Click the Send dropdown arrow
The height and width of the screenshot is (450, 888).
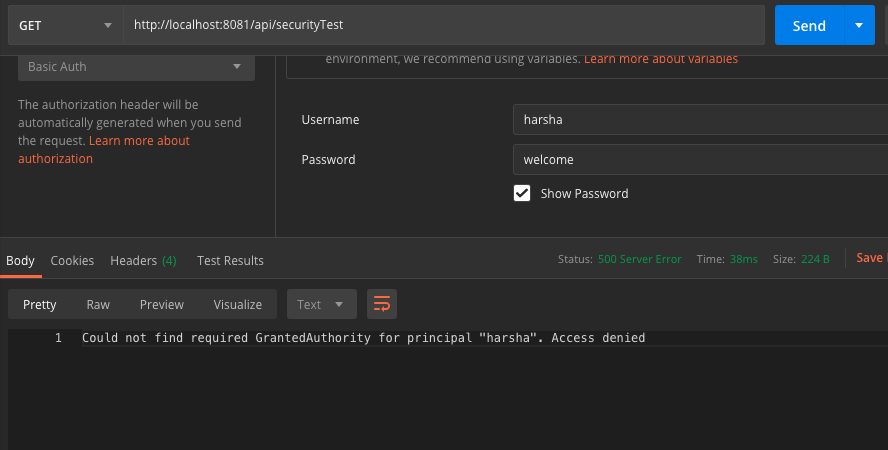(858, 25)
